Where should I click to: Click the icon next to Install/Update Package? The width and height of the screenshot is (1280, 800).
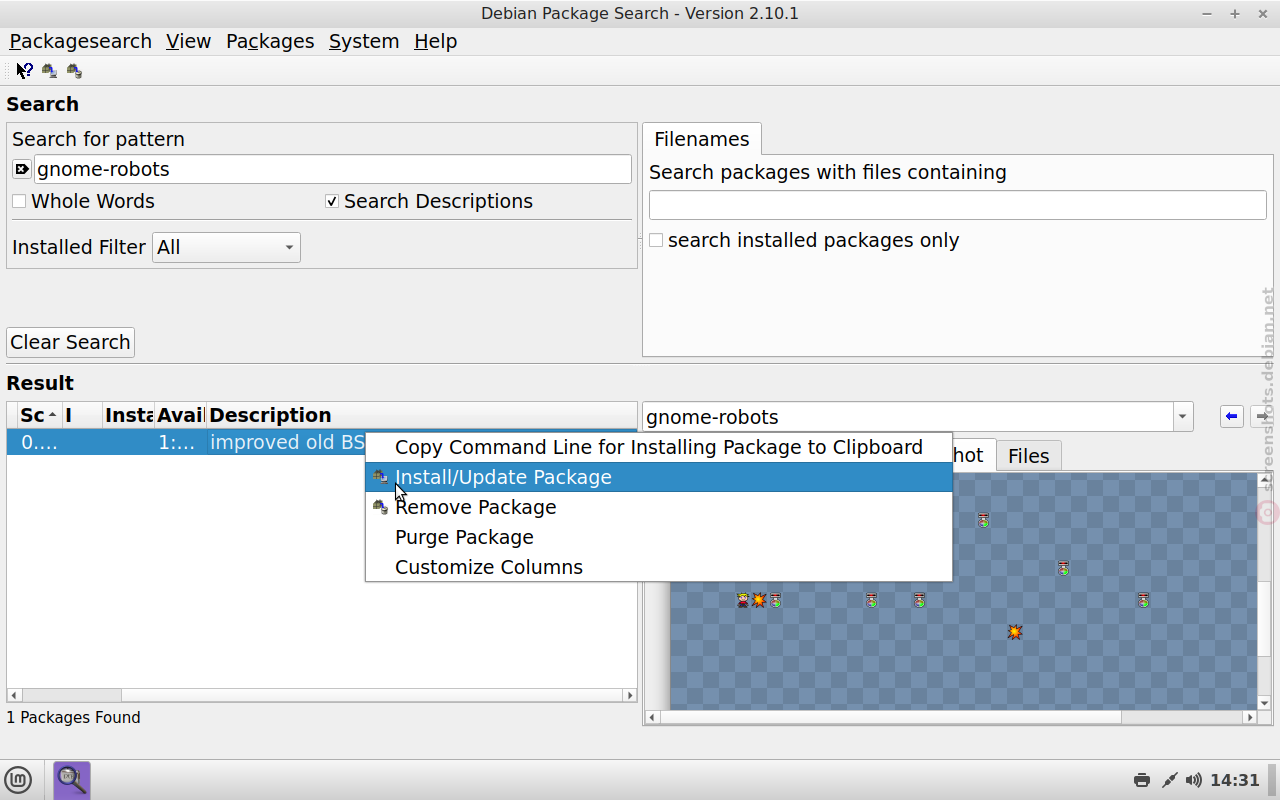pos(380,477)
